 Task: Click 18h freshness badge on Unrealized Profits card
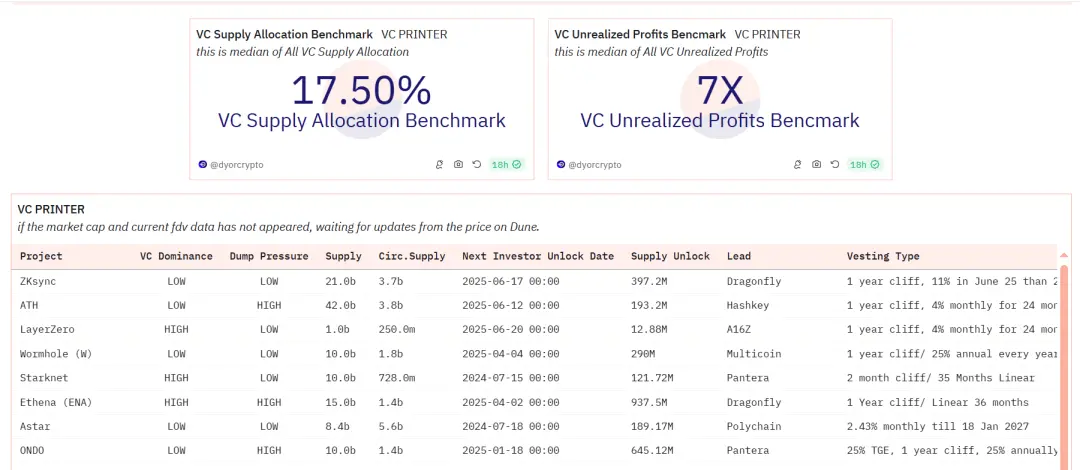tap(864, 164)
